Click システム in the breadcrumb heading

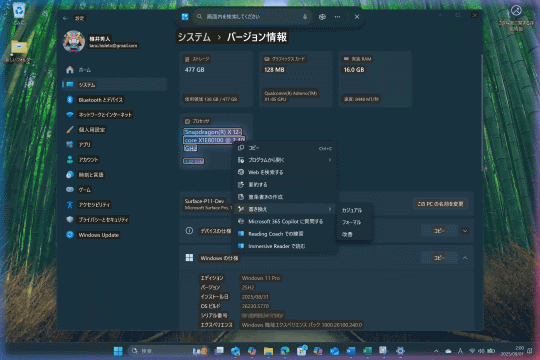click(x=194, y=37)
